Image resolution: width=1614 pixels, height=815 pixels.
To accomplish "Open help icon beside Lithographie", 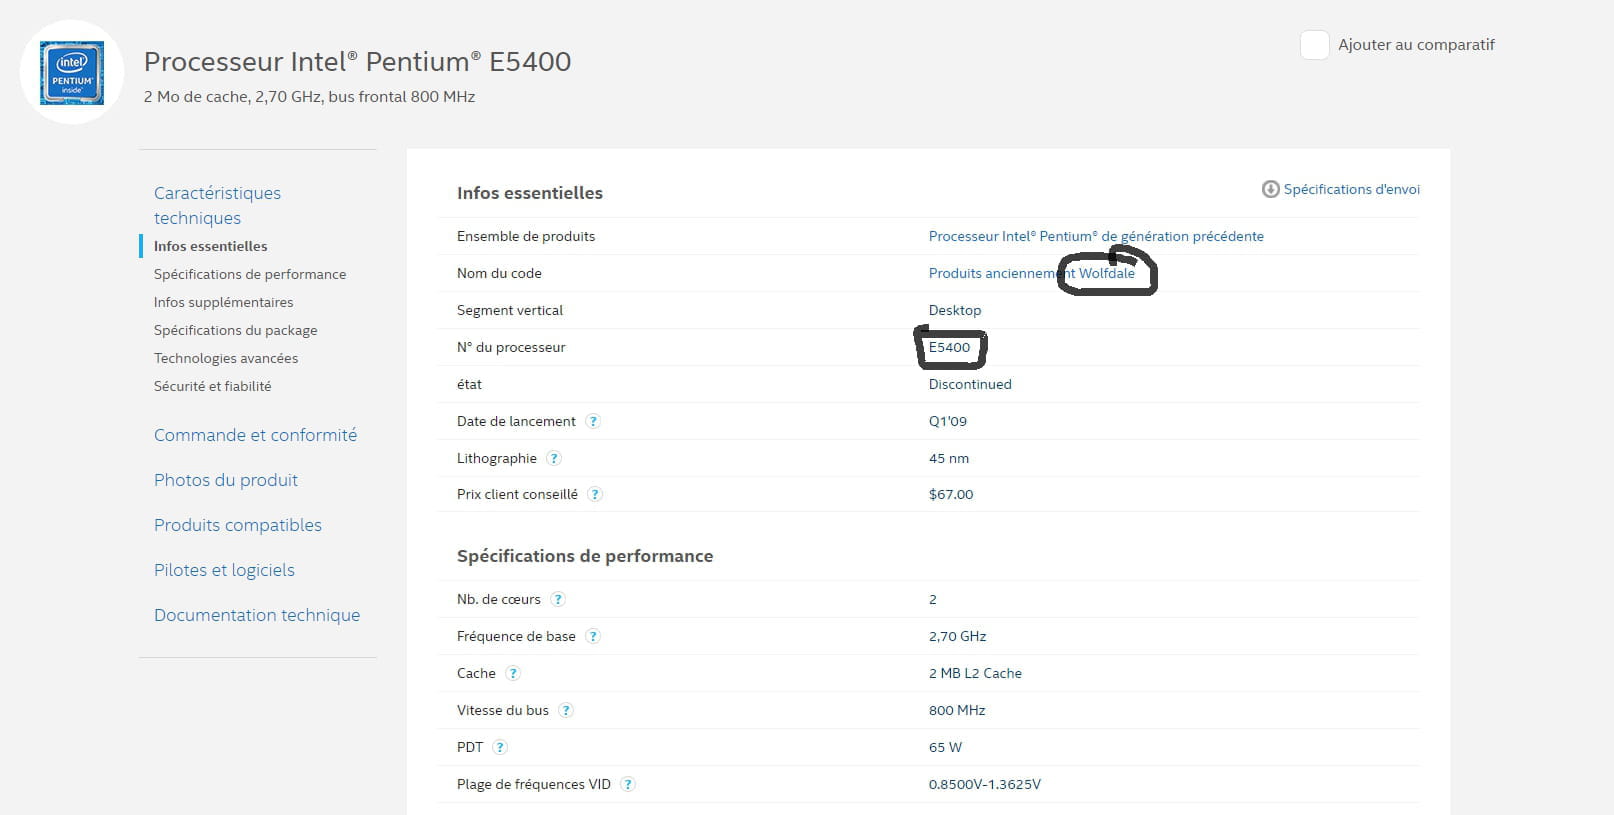I will (554, 458).
